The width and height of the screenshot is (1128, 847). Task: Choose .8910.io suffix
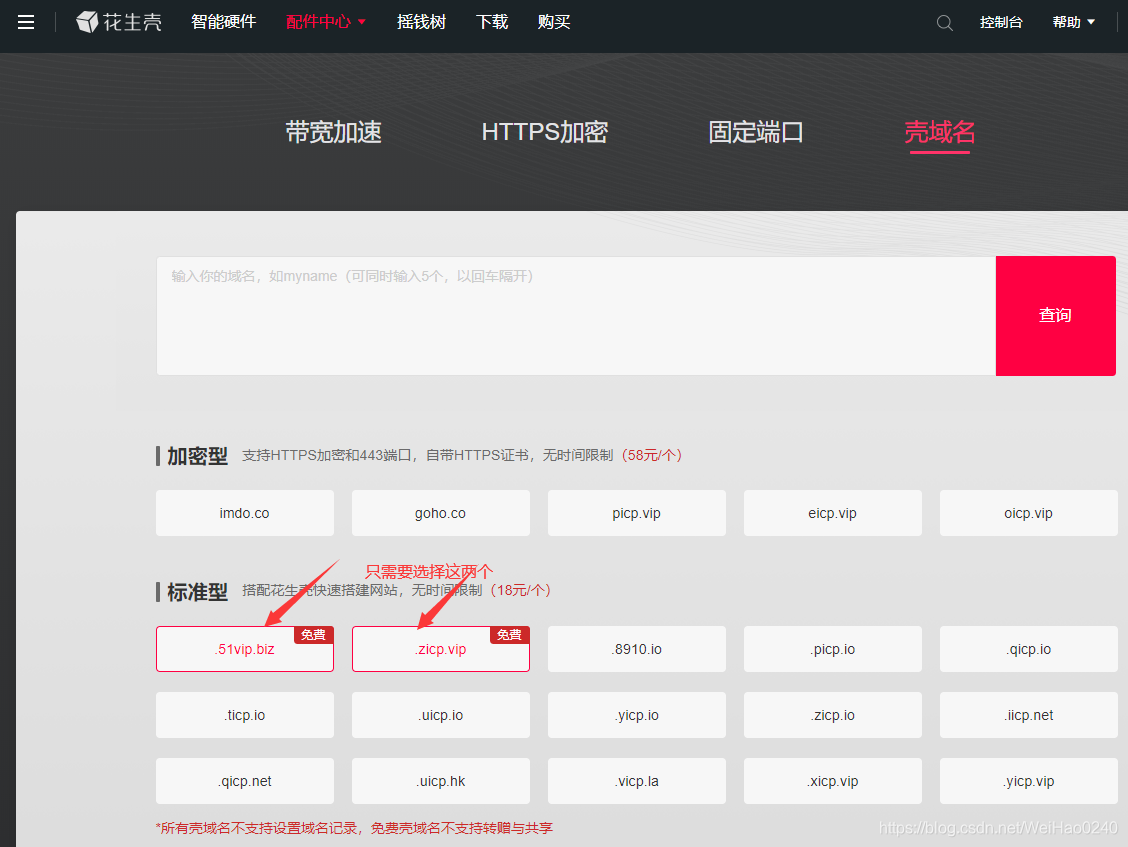pyautogui.click(x=637, y=649)
